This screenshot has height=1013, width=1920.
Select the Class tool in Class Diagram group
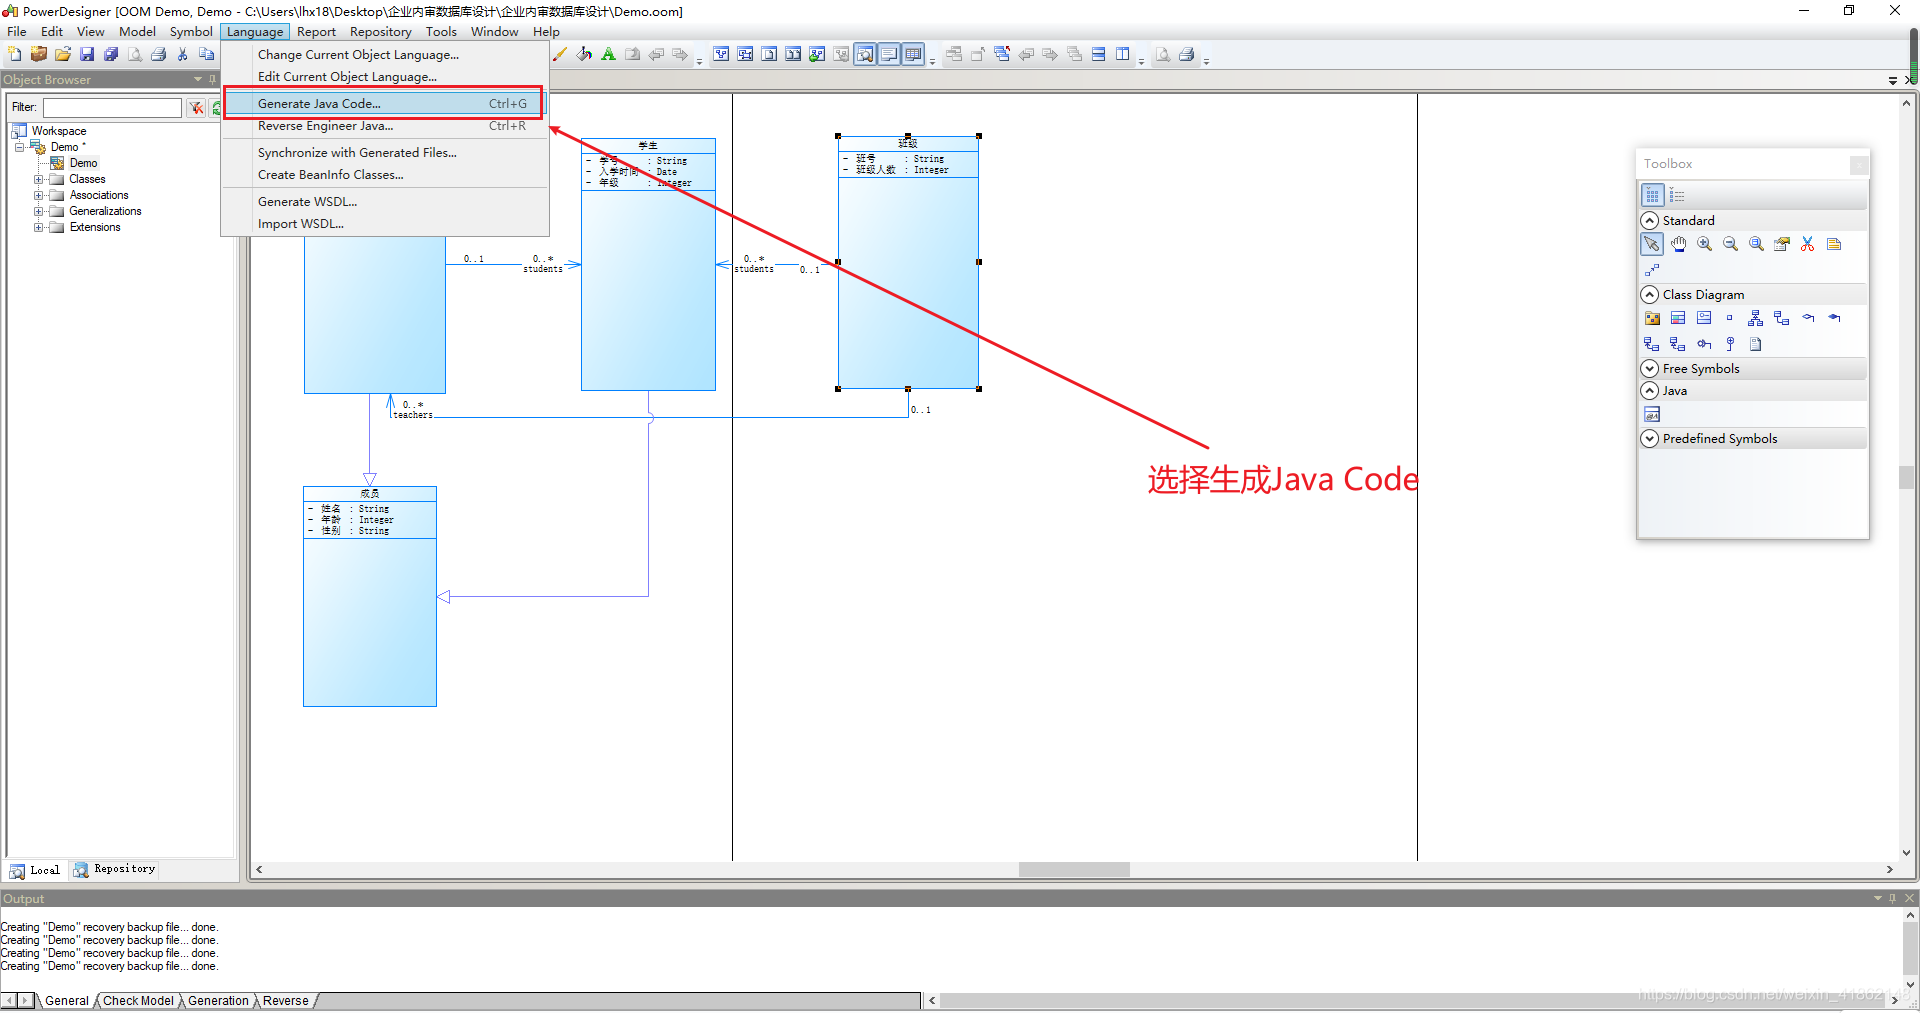(1678, 318)
